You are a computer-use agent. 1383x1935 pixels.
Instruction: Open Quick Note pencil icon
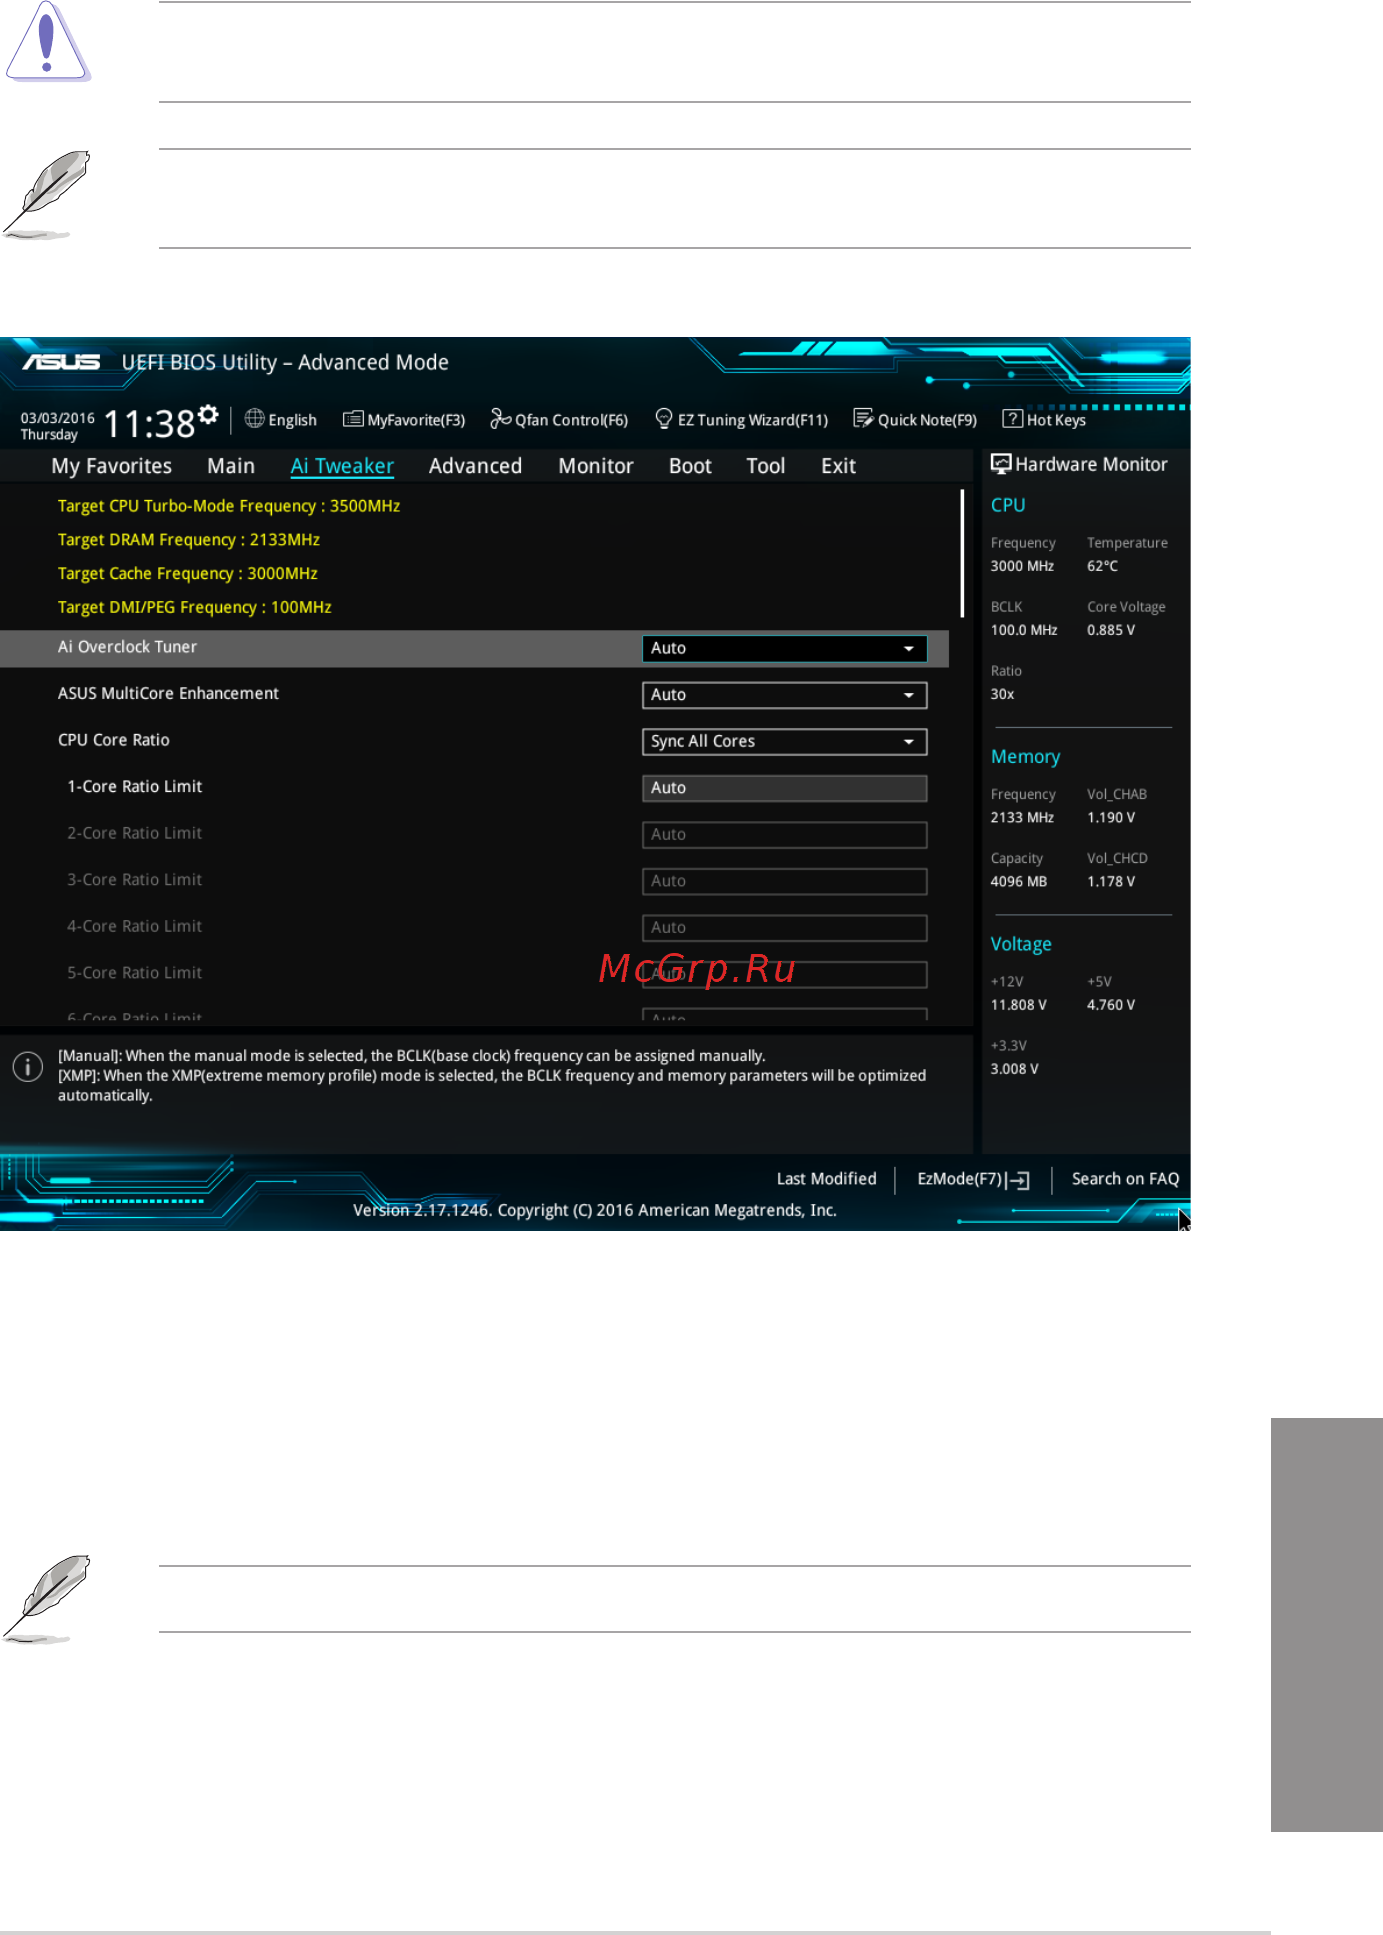click(863, 419)
